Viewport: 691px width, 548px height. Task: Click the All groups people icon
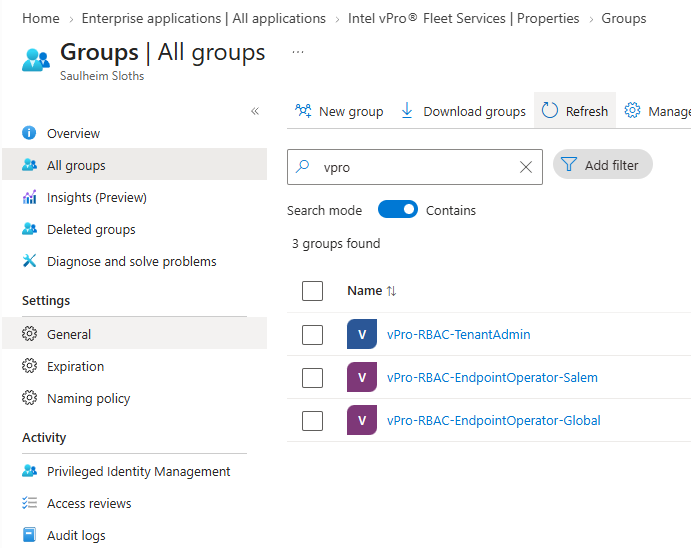coord(29,165)
